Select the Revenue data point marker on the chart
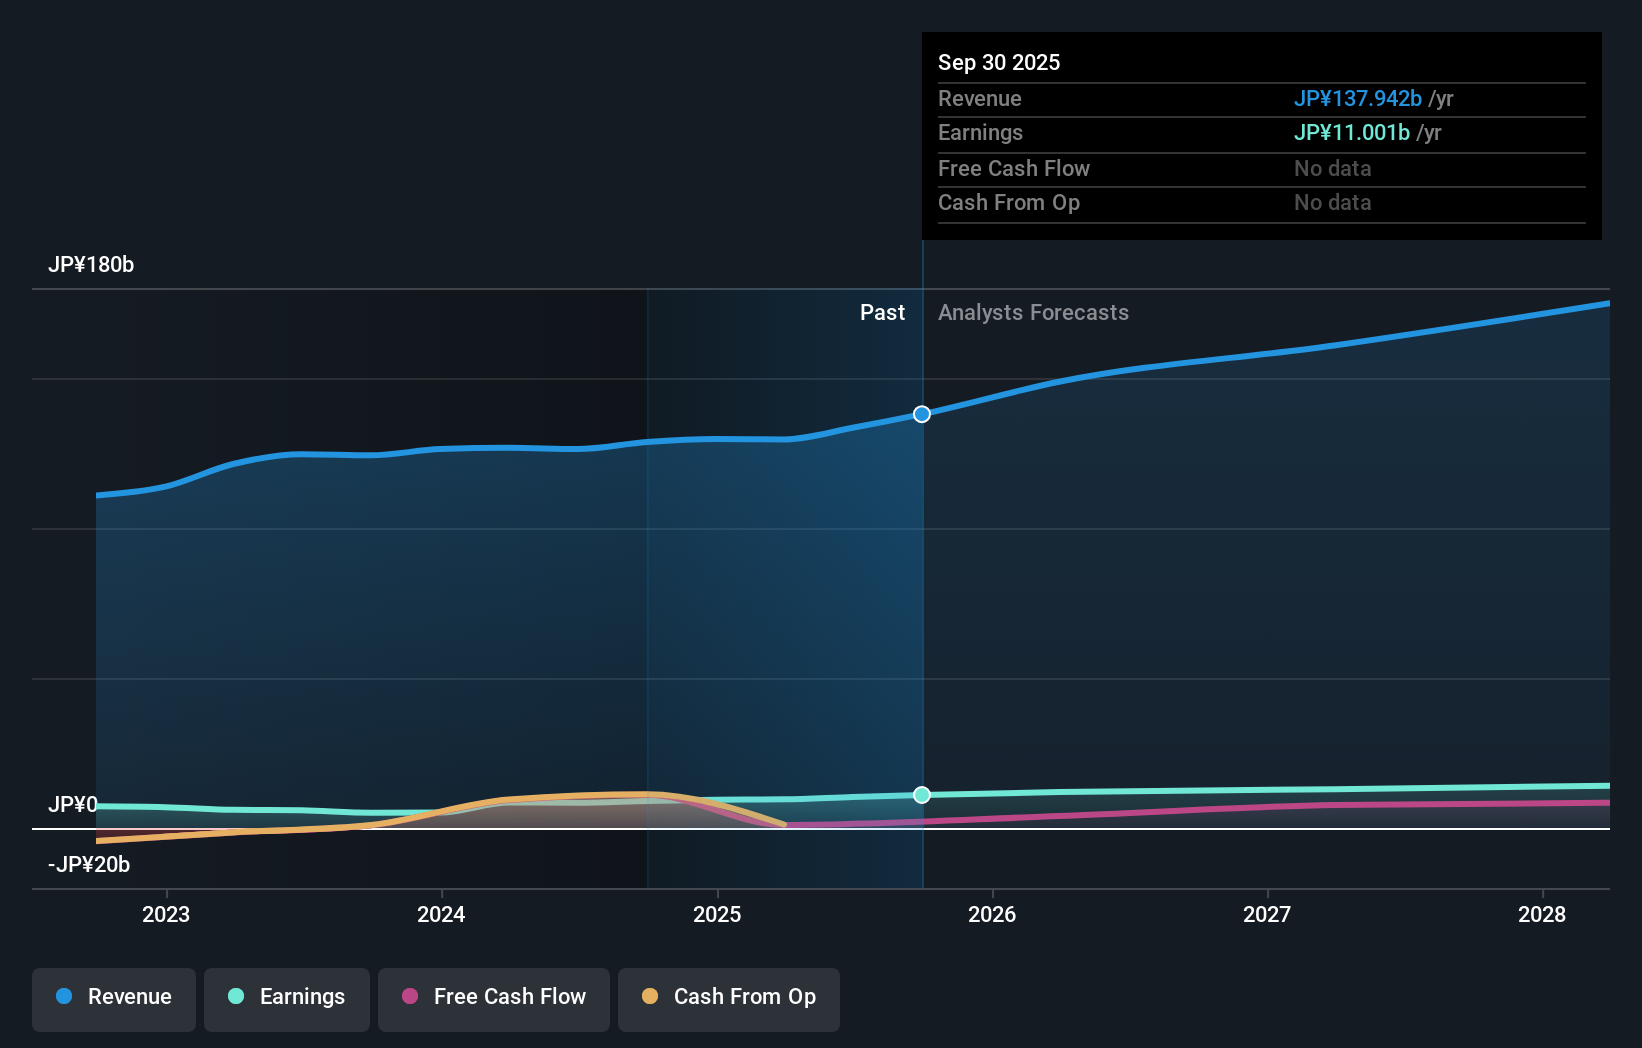The width and height of the screenshot is (1642, 1048). tap(921, 413)
